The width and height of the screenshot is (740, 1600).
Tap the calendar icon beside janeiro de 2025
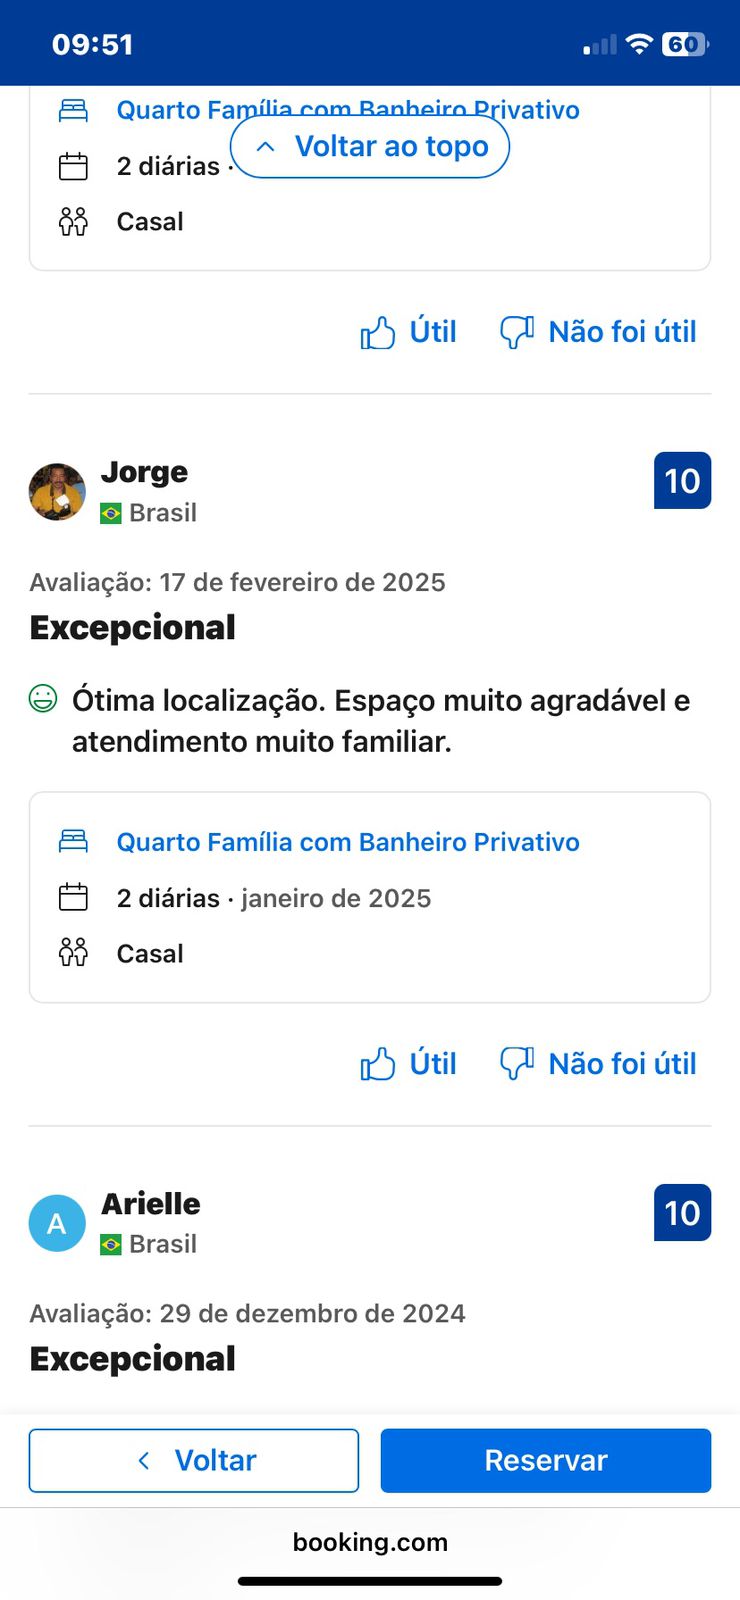click(73, 897)
